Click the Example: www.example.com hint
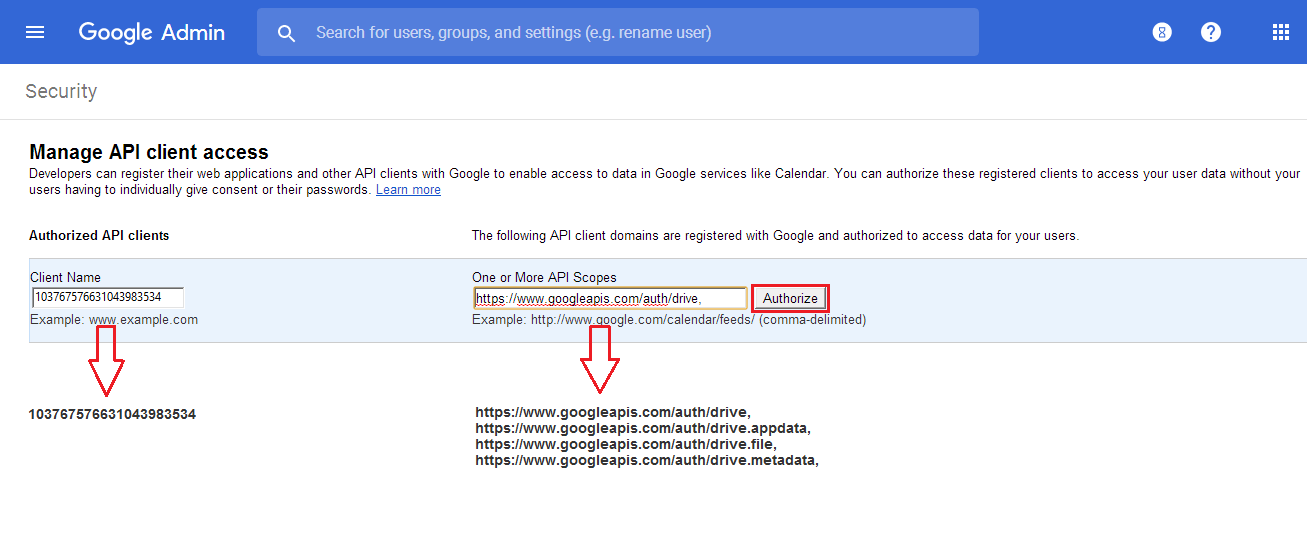 pyautogui.click(x=114, y=320)
